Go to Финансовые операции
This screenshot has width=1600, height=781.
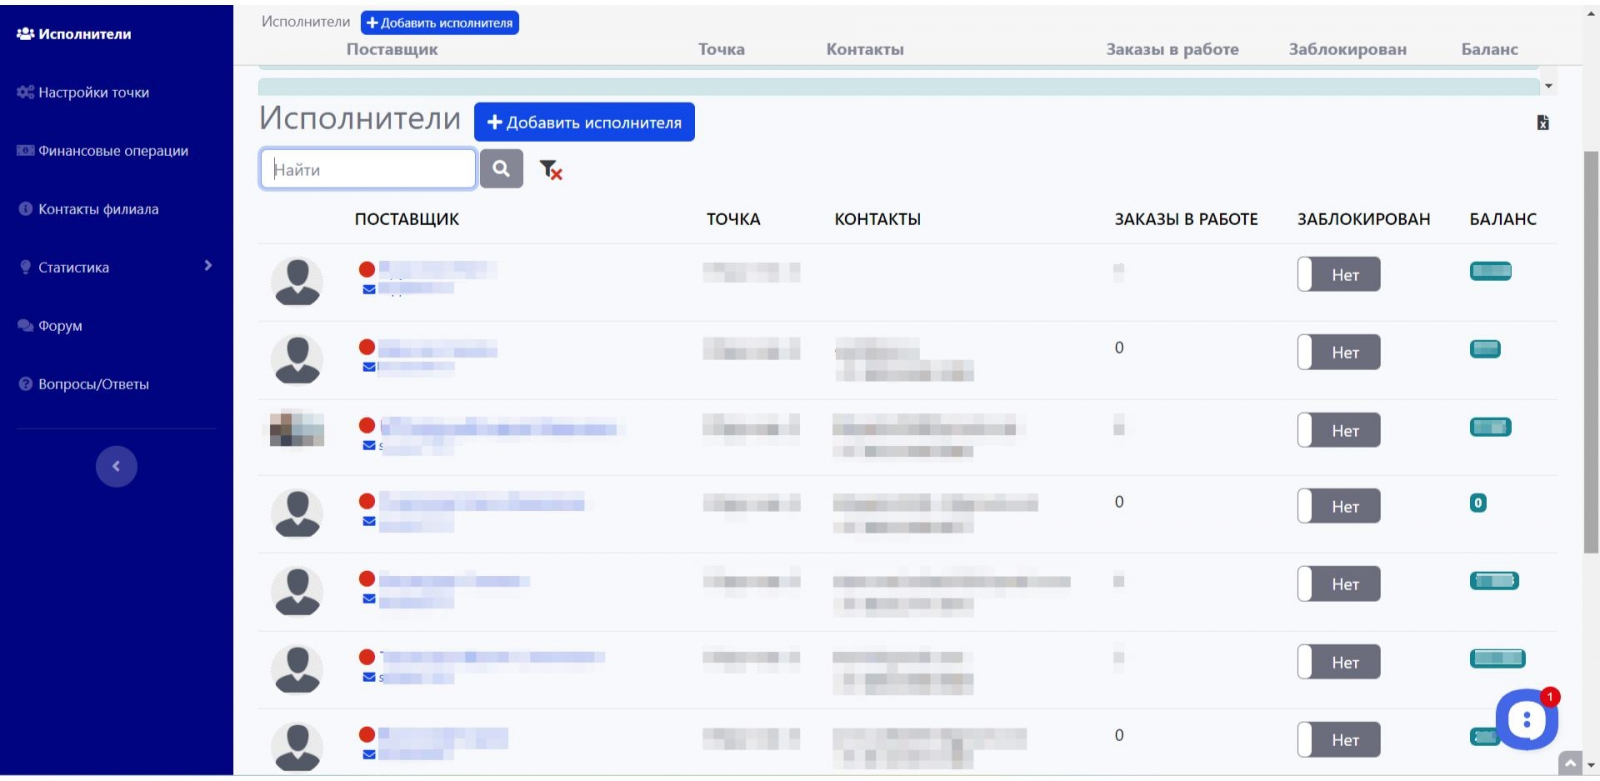102,151
